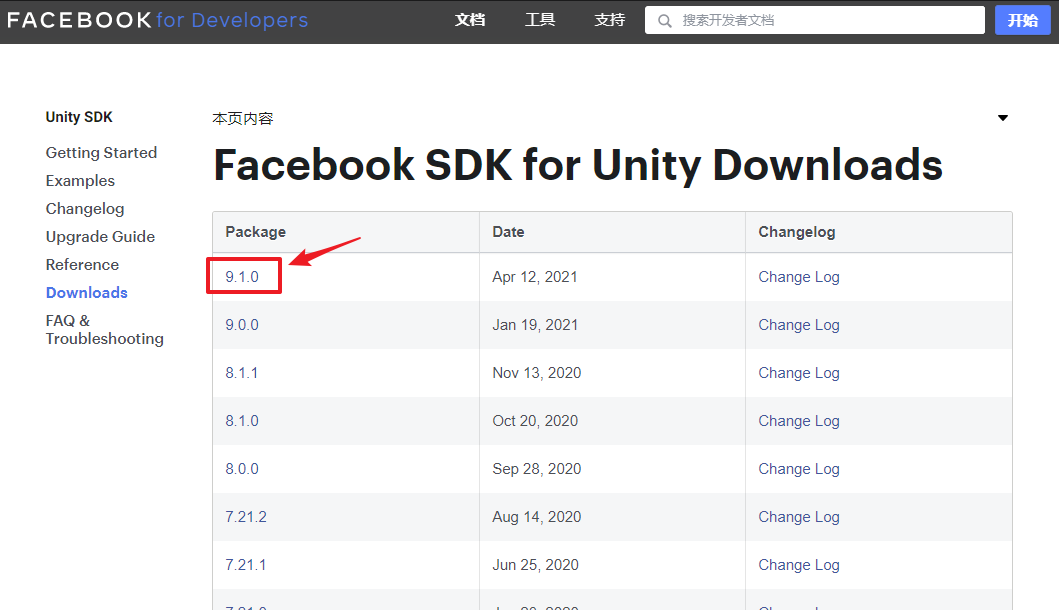Download package version 8.1.0
This screenshot has width=1059, height=610.
[242, 421]
